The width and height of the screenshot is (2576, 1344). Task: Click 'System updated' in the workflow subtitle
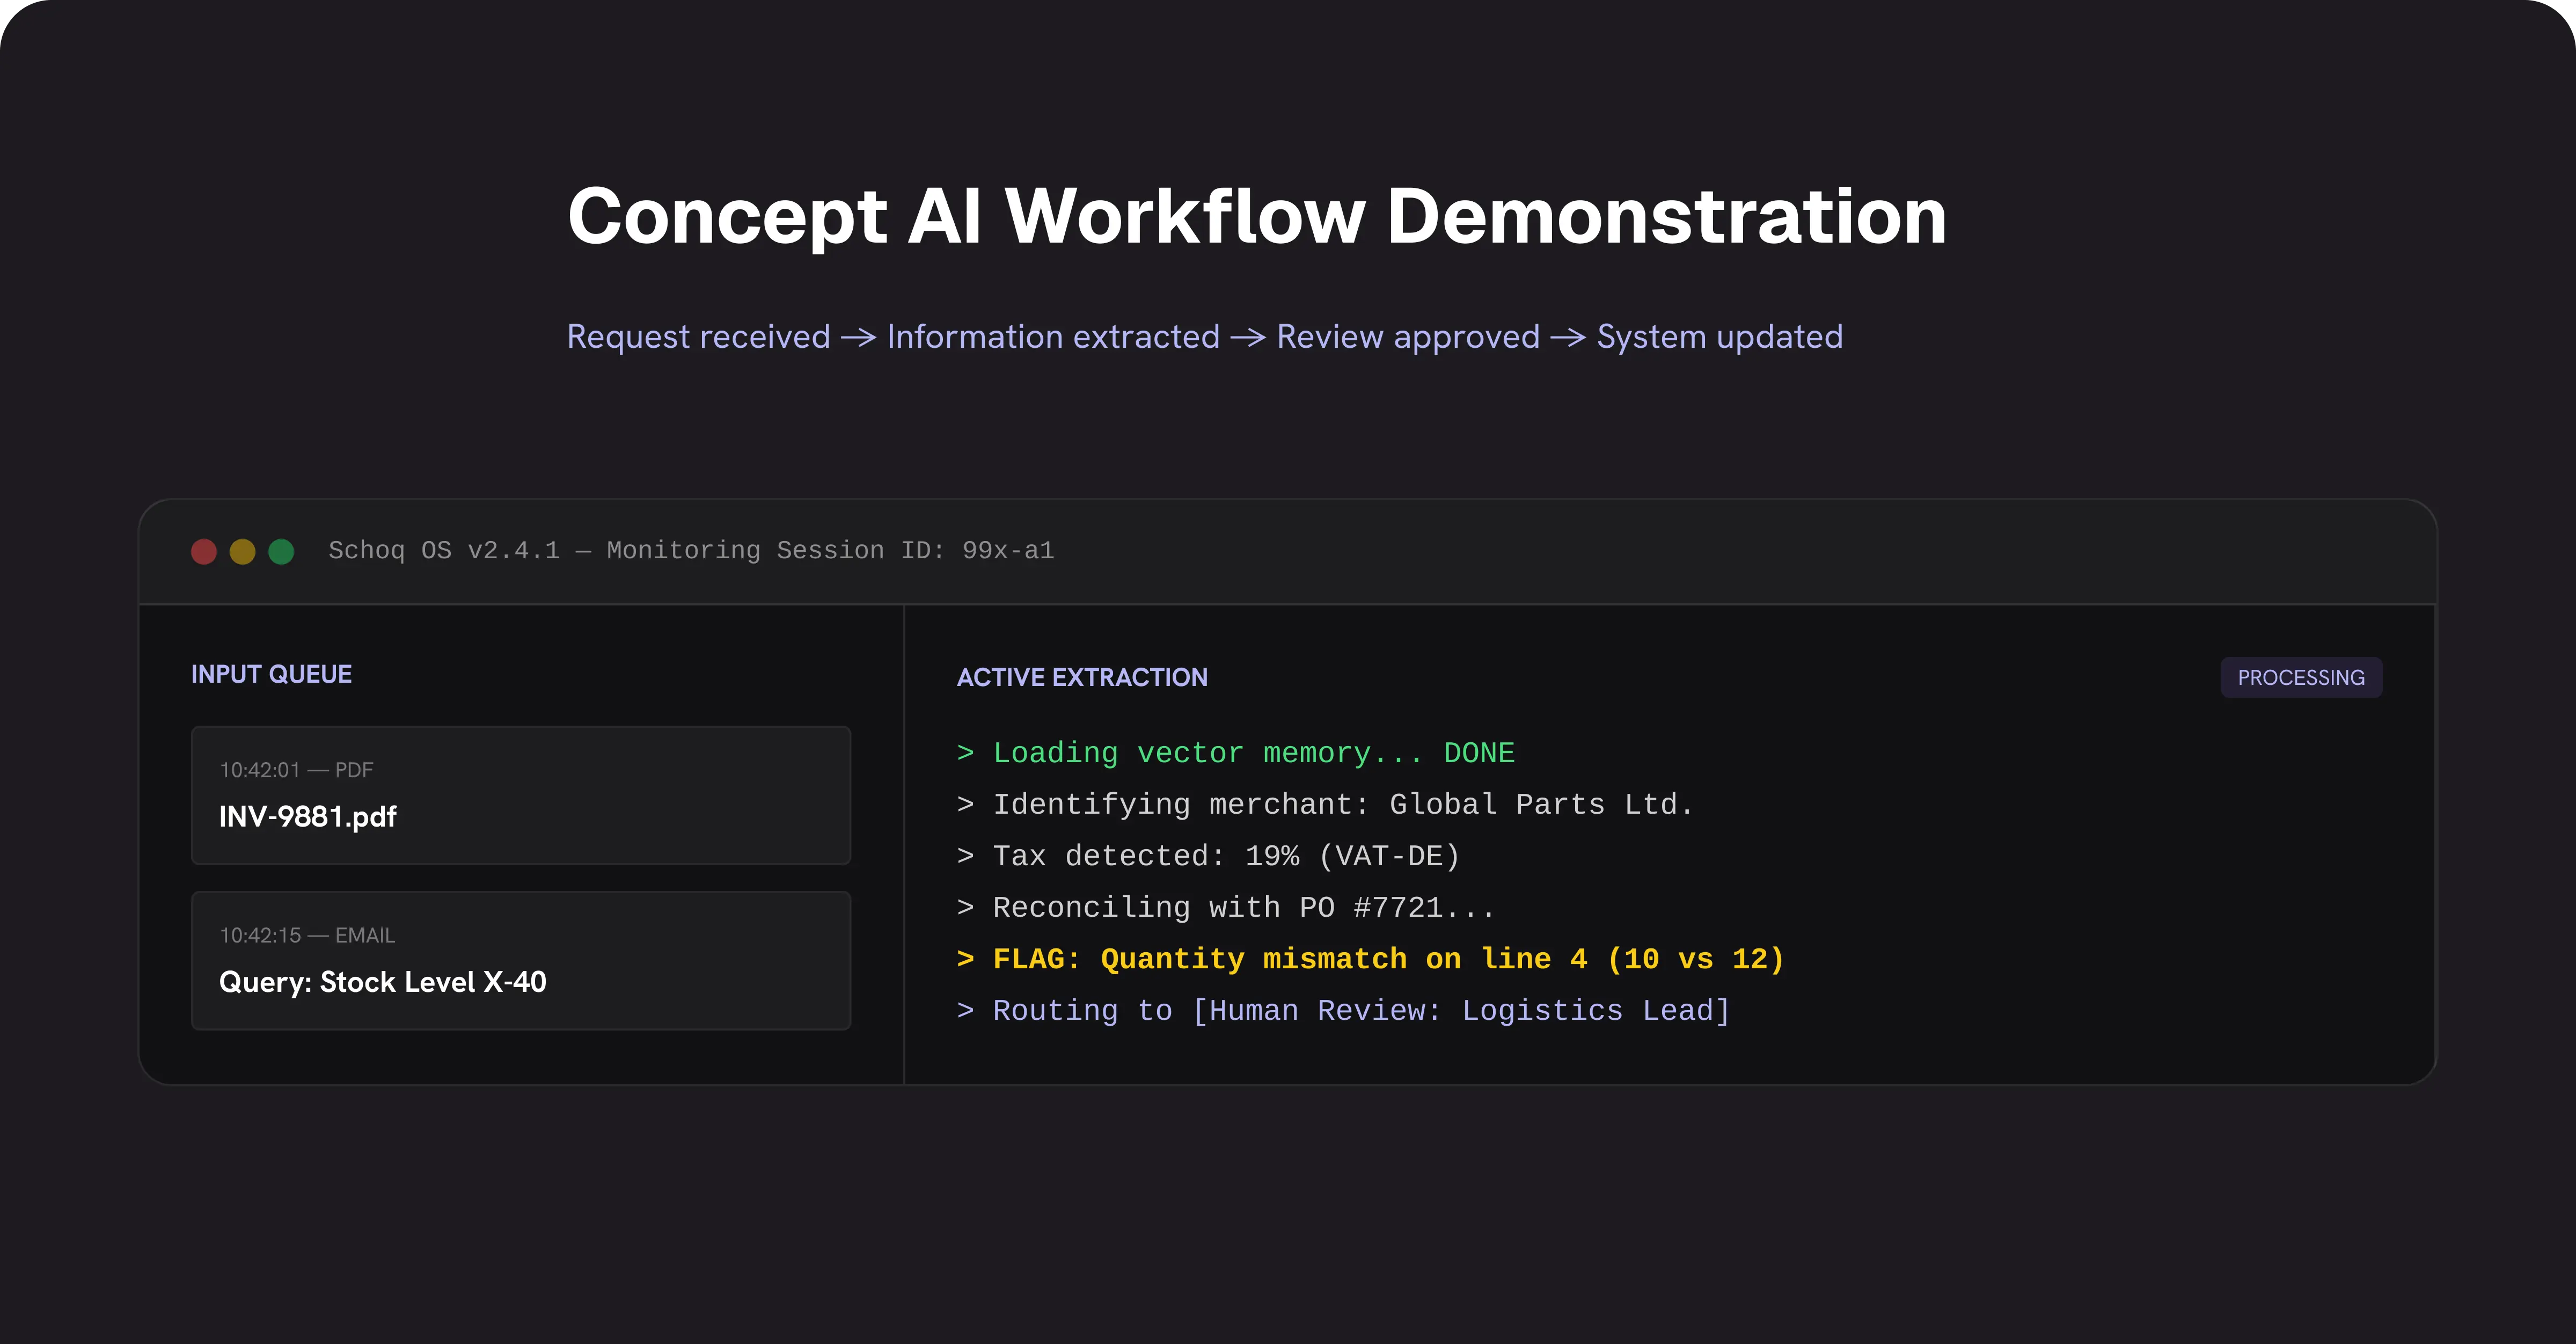click(x=1720, y=337)
